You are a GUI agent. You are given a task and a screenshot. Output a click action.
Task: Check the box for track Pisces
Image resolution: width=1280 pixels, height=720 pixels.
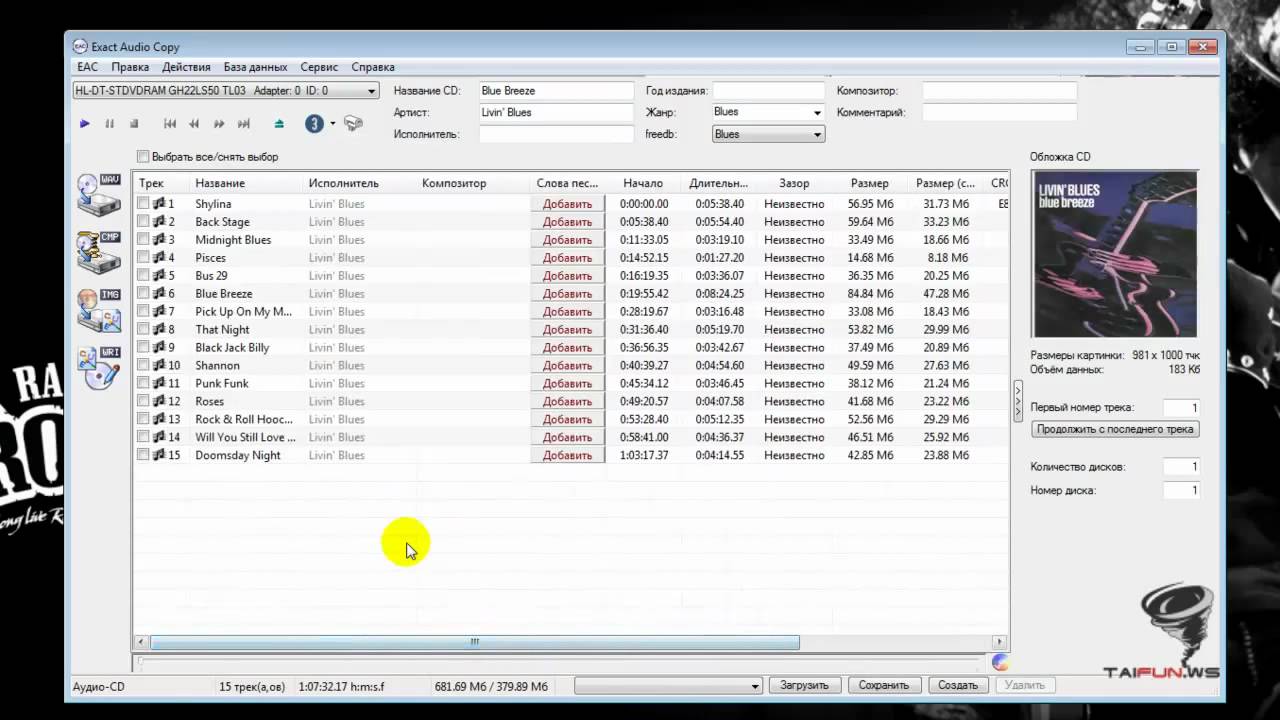coord(143,257)
